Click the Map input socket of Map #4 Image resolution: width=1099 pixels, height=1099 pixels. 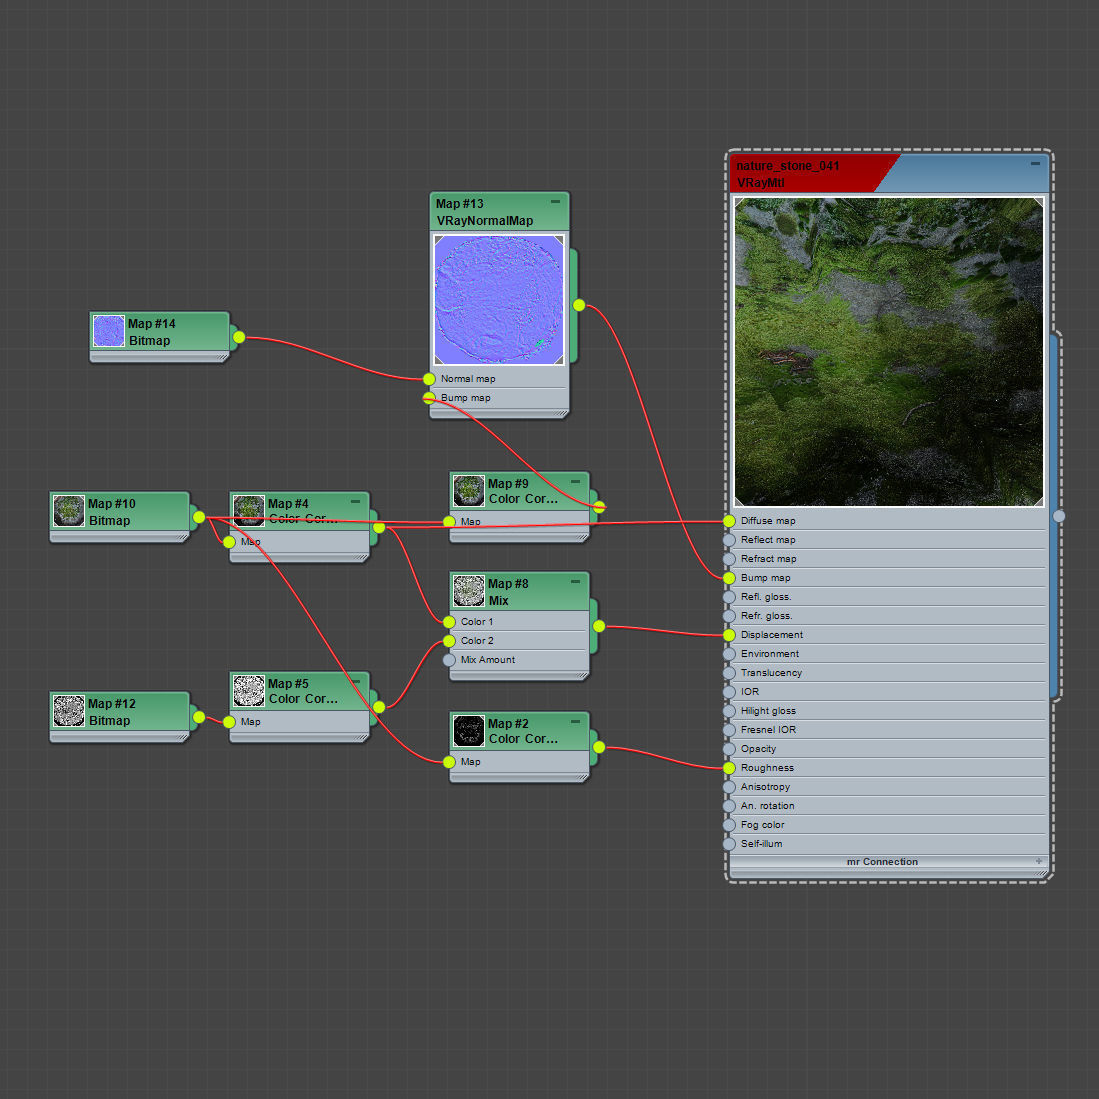(229, 542)
